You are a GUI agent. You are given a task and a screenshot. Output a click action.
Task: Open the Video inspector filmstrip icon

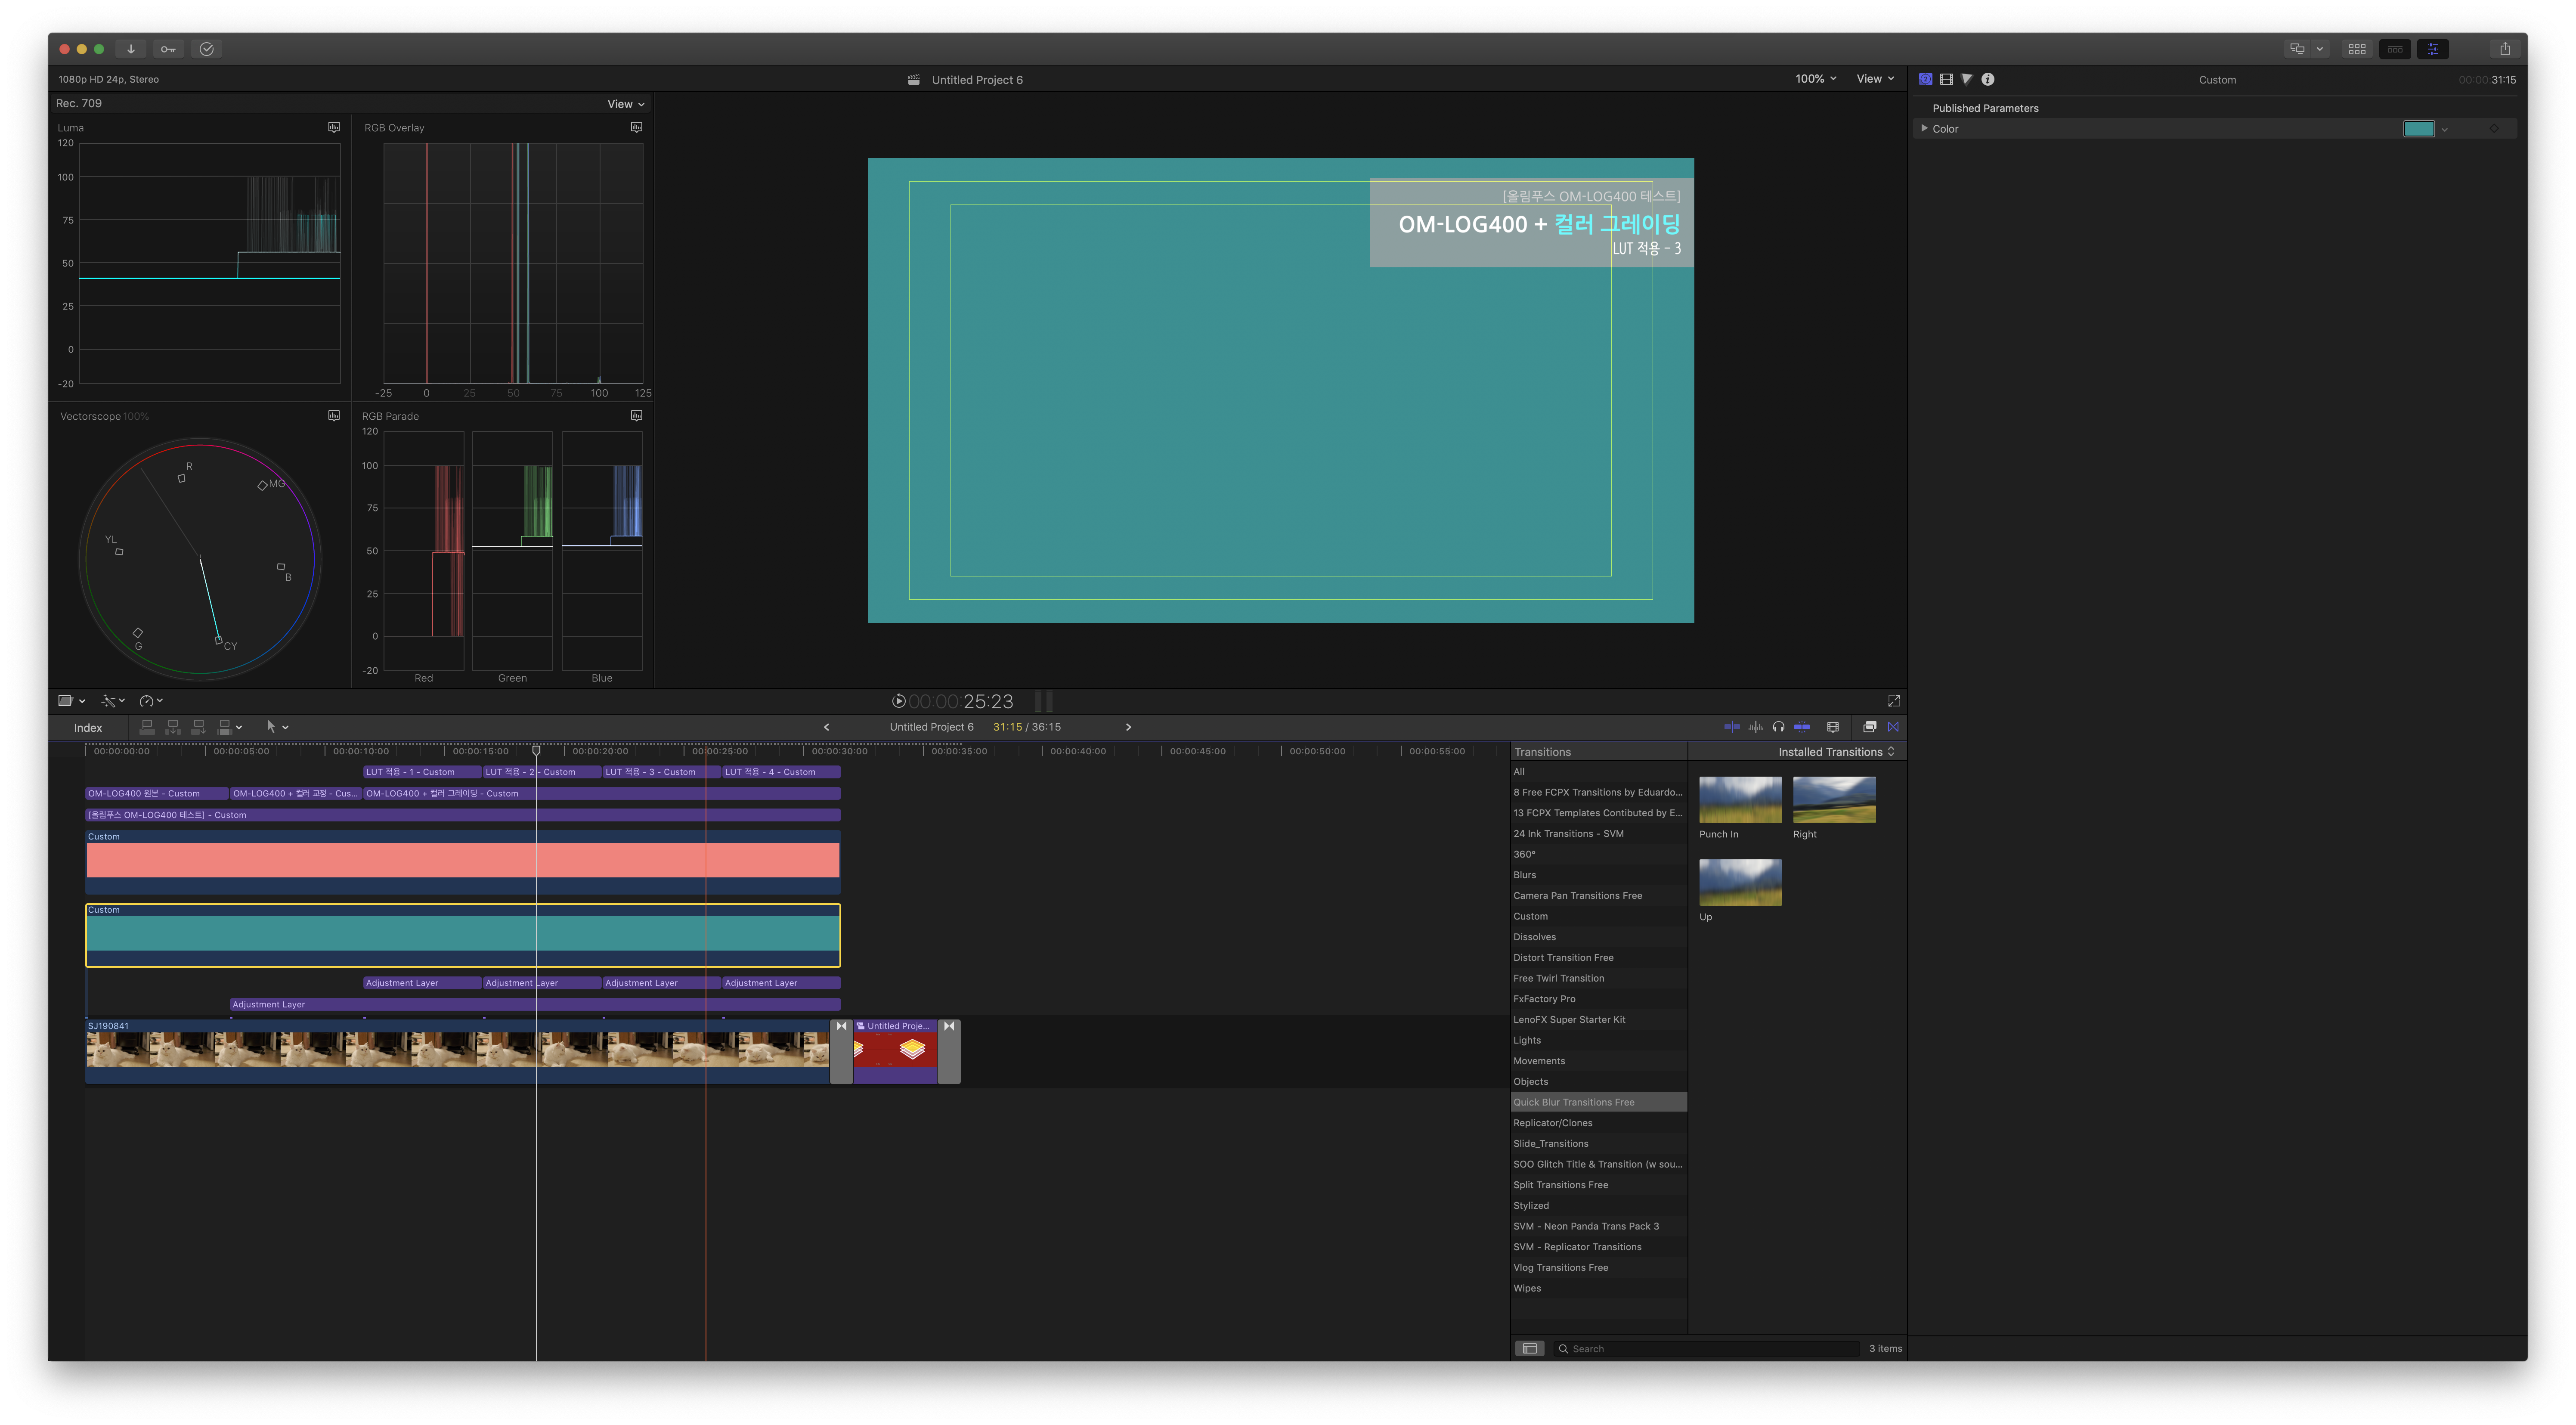1946,79
